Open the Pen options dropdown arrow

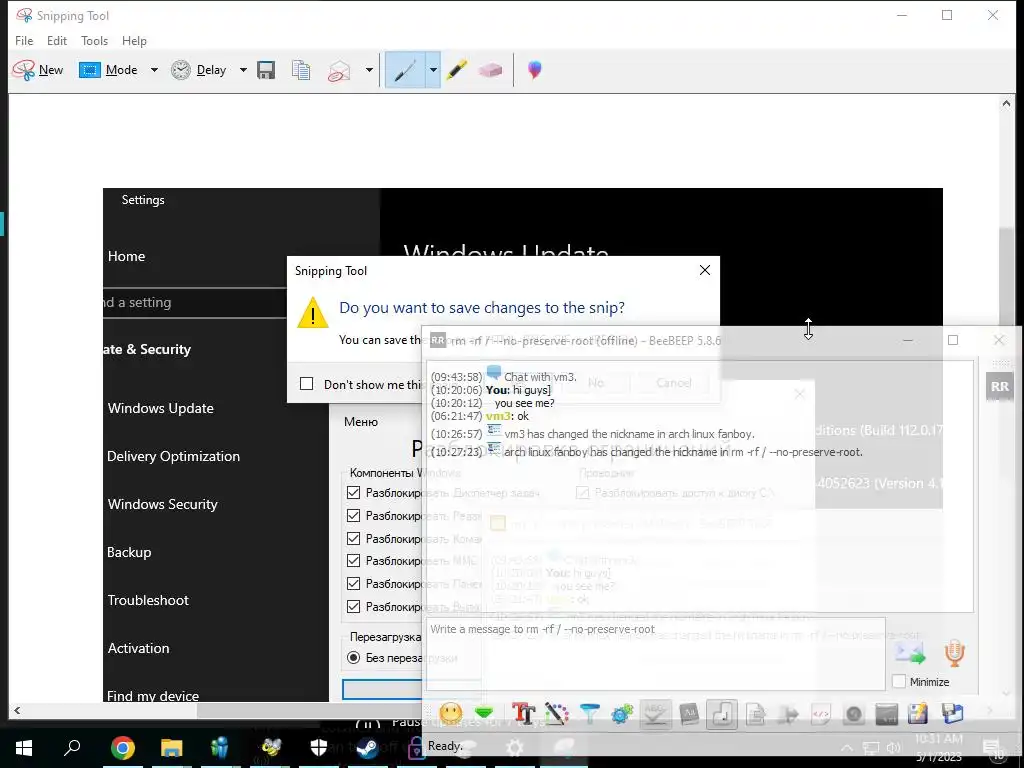(433, 70)
